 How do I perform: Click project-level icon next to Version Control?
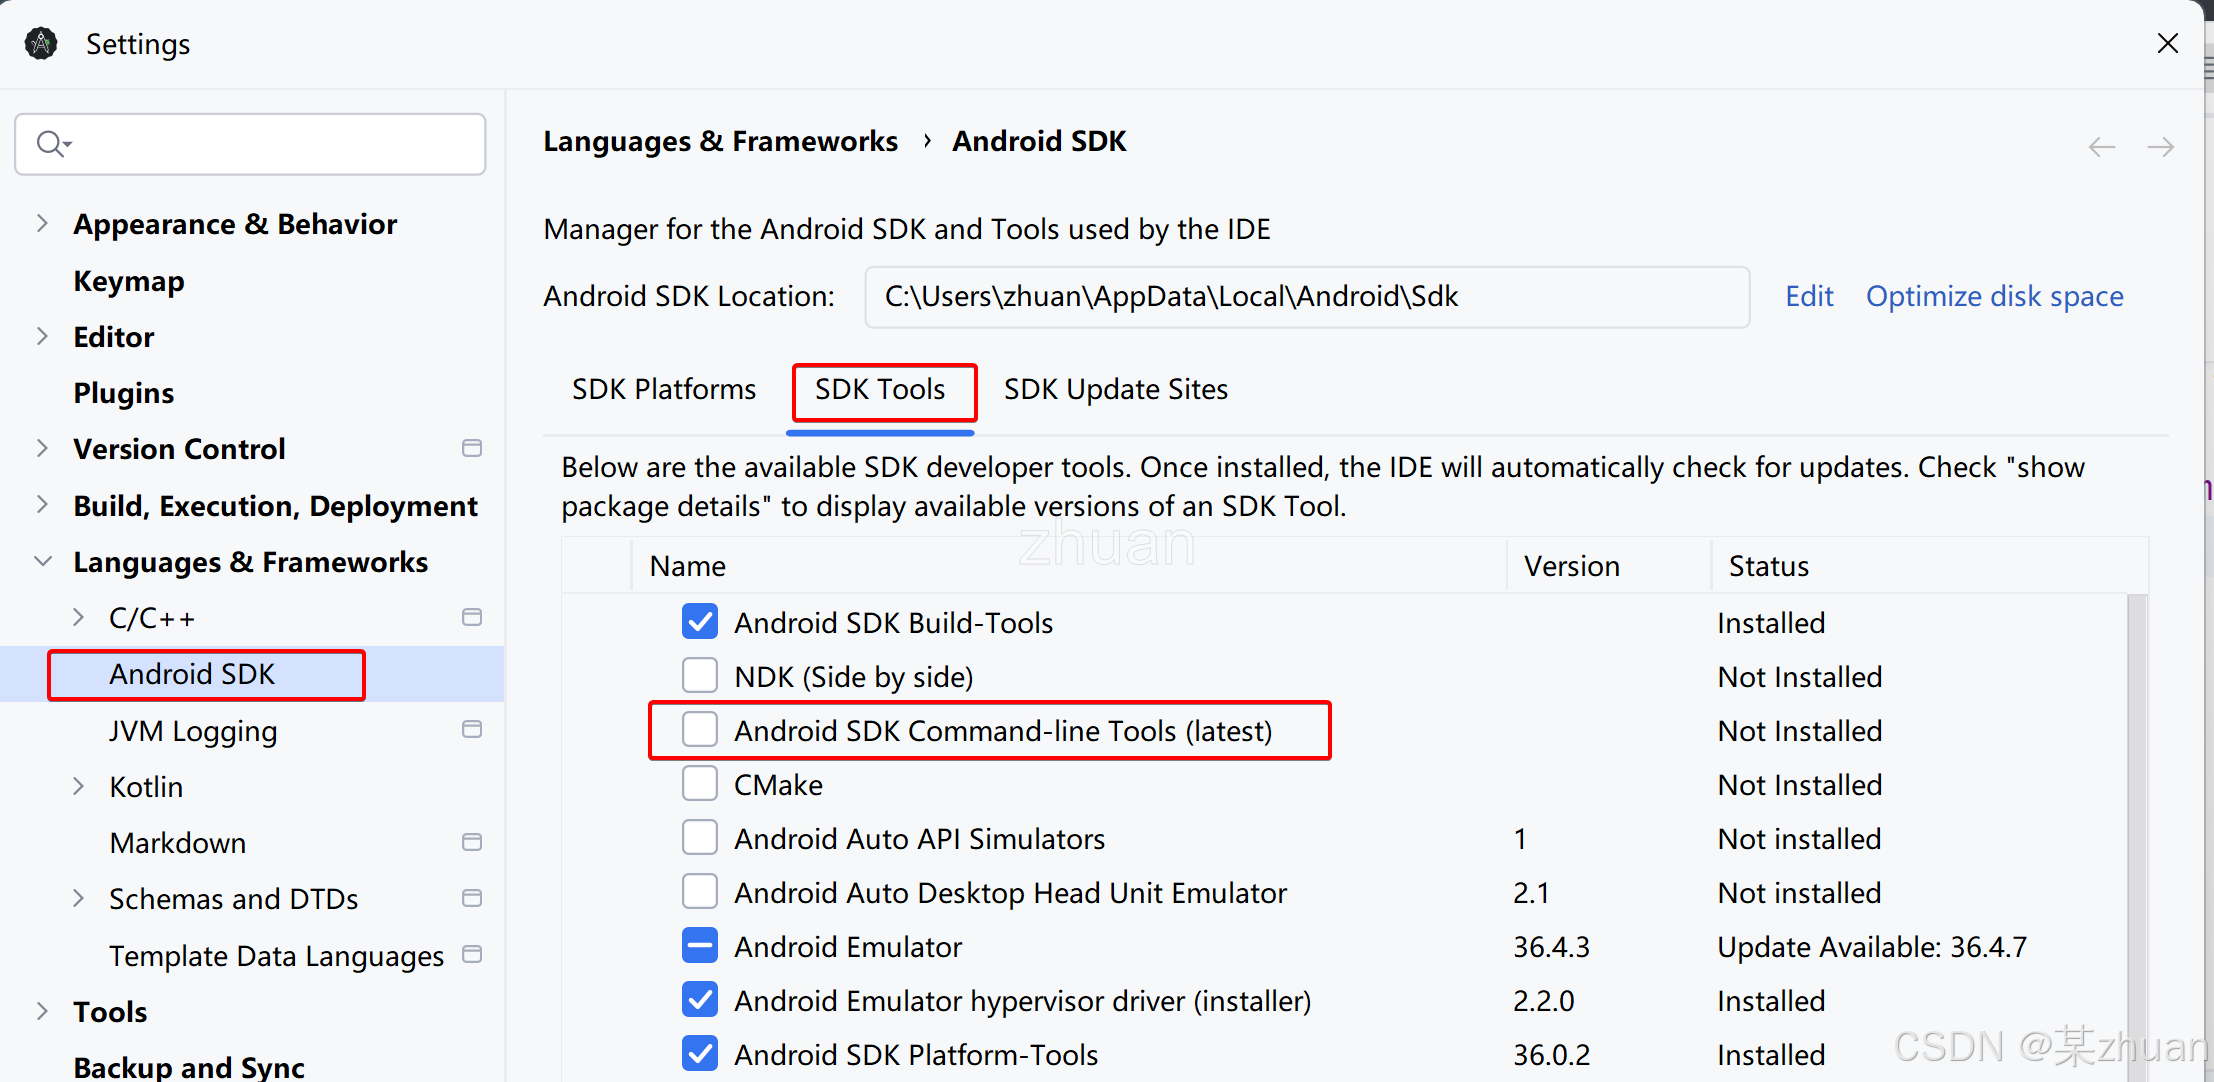click(472, 448)
